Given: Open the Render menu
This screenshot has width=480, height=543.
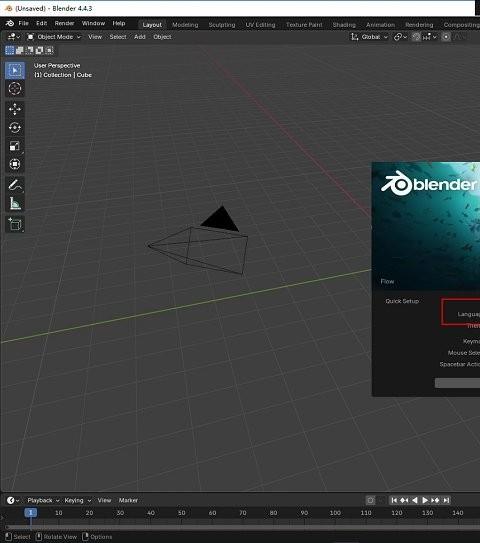Looking at the screenshot, I should pos(64,23).
